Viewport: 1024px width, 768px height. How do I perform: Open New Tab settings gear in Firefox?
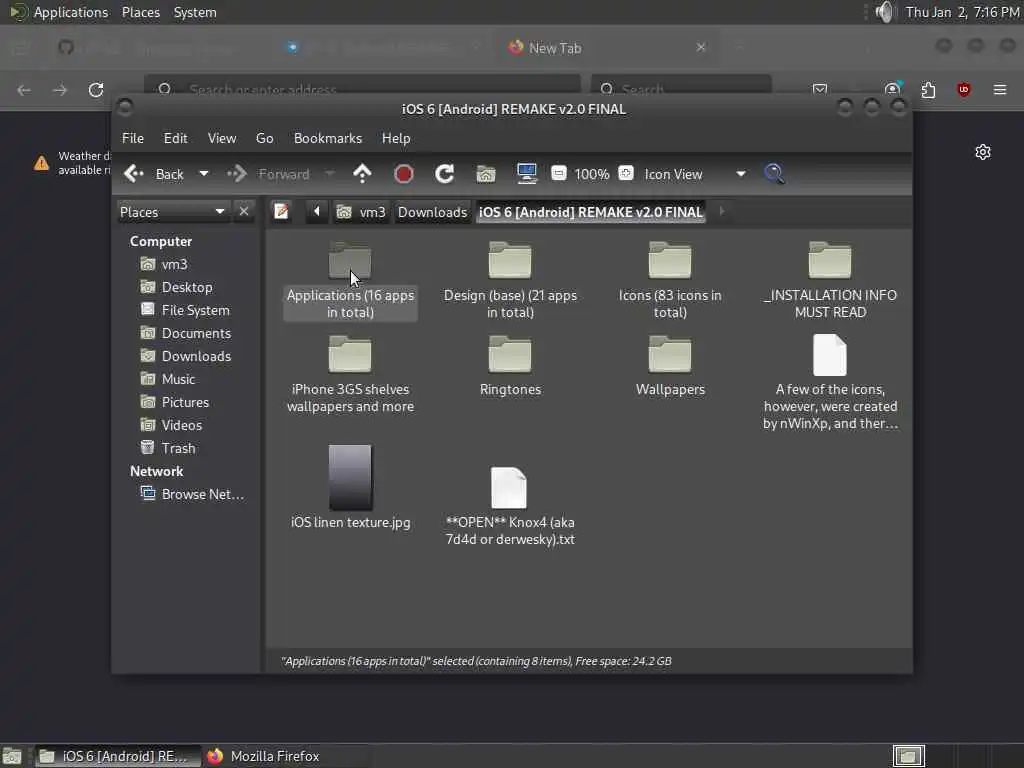(983, 152)
